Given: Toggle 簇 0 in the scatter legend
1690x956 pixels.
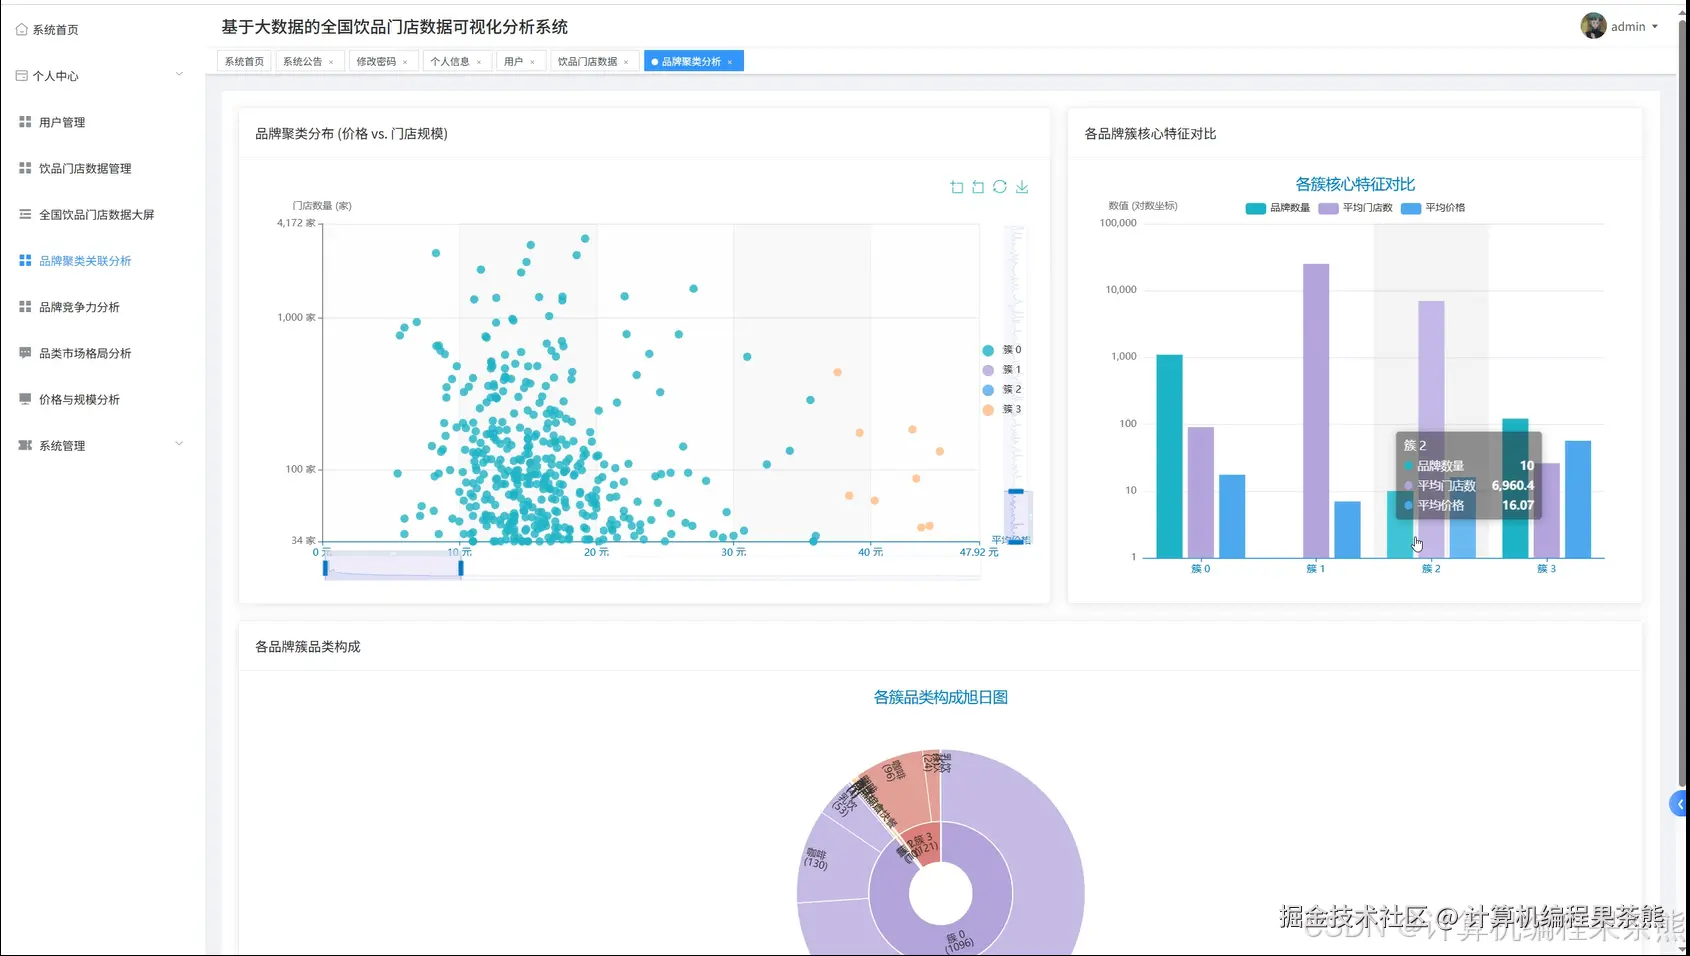Looking at the screenshot, I should pos(1002,350).
